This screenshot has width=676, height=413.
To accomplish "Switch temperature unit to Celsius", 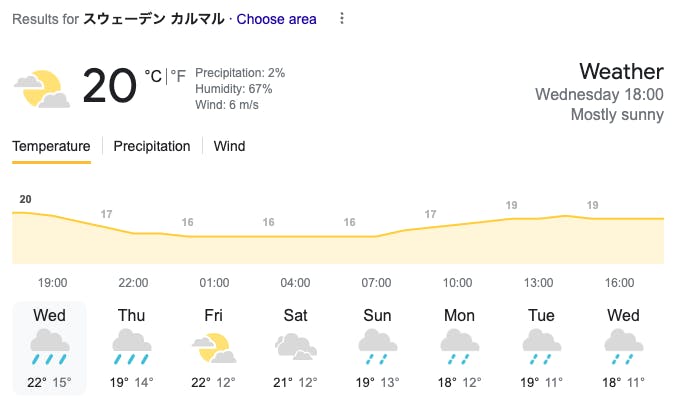I will click(x=153, y=75).
